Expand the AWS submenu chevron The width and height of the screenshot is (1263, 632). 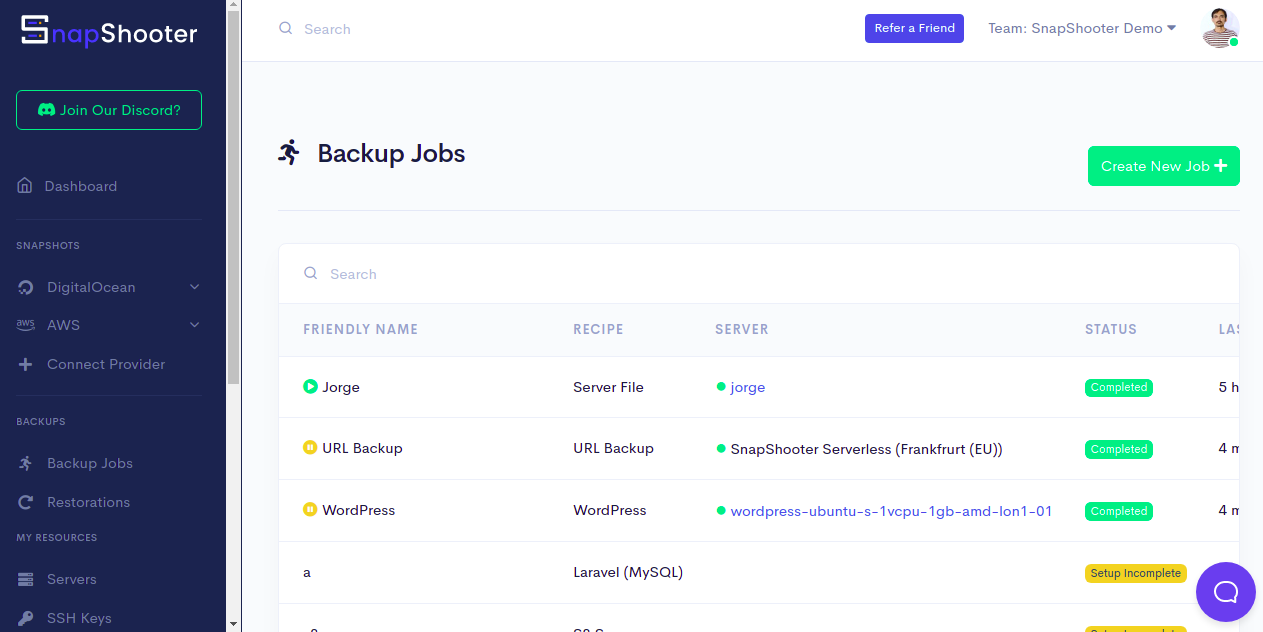pos(195,325)
